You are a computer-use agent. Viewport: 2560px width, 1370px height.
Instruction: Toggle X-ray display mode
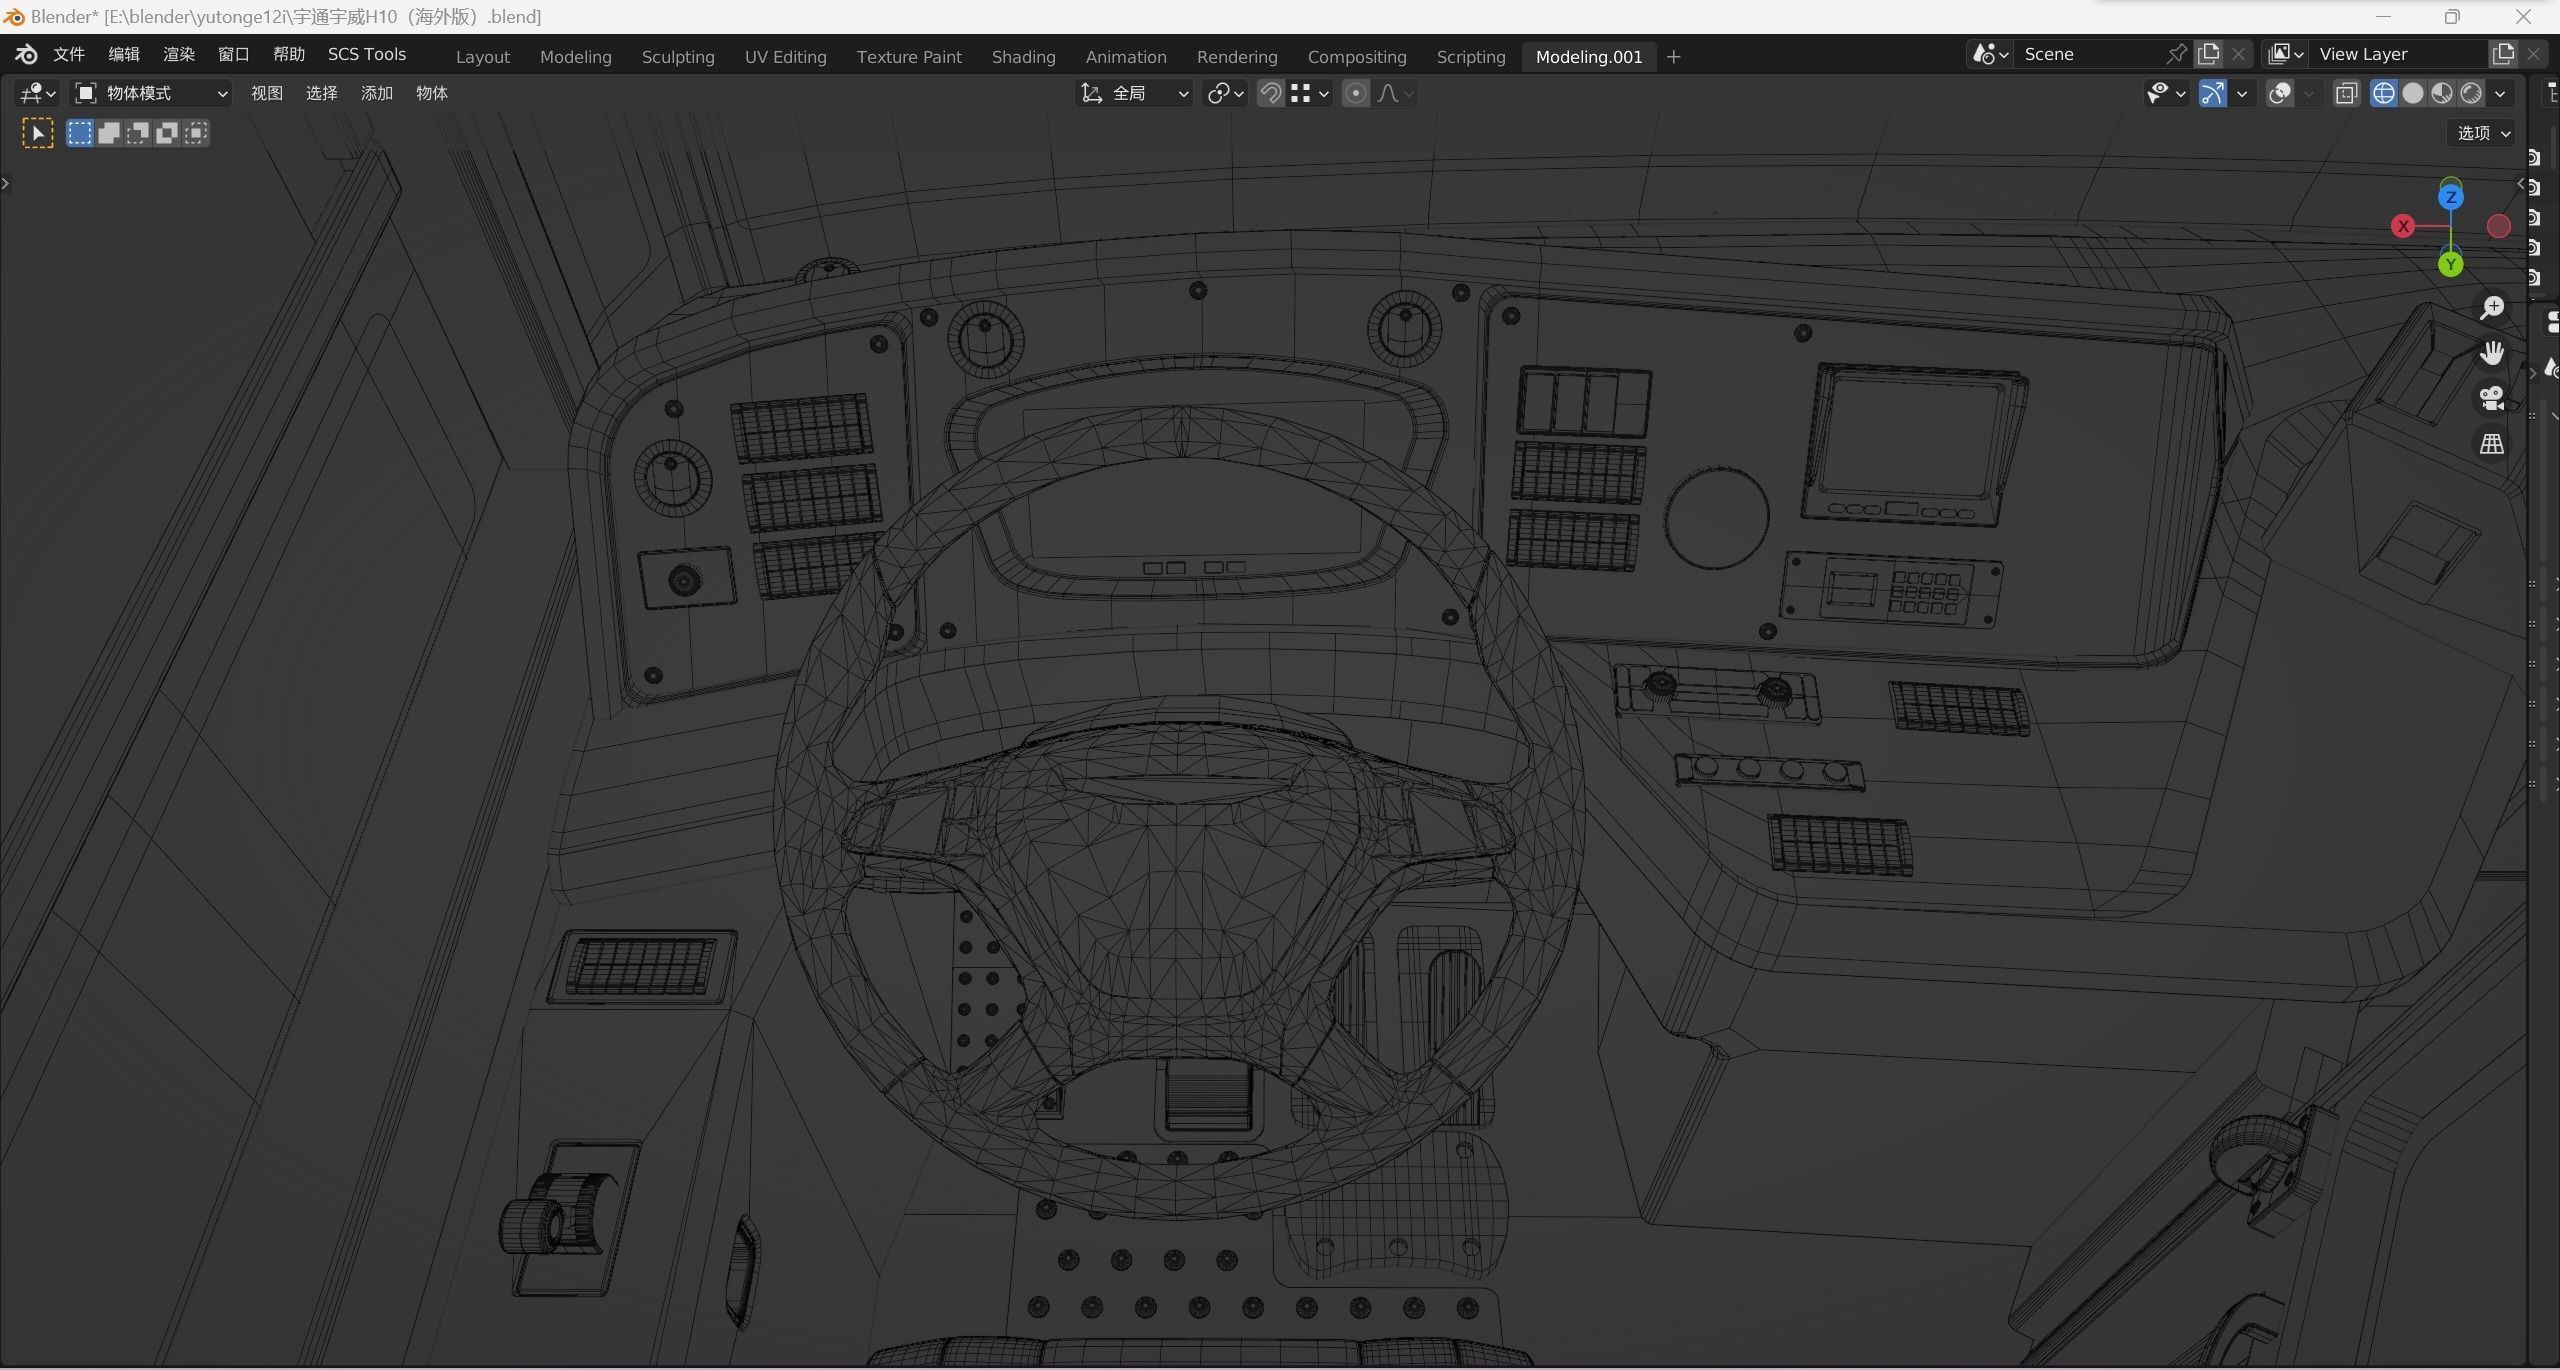point(2346,93)
